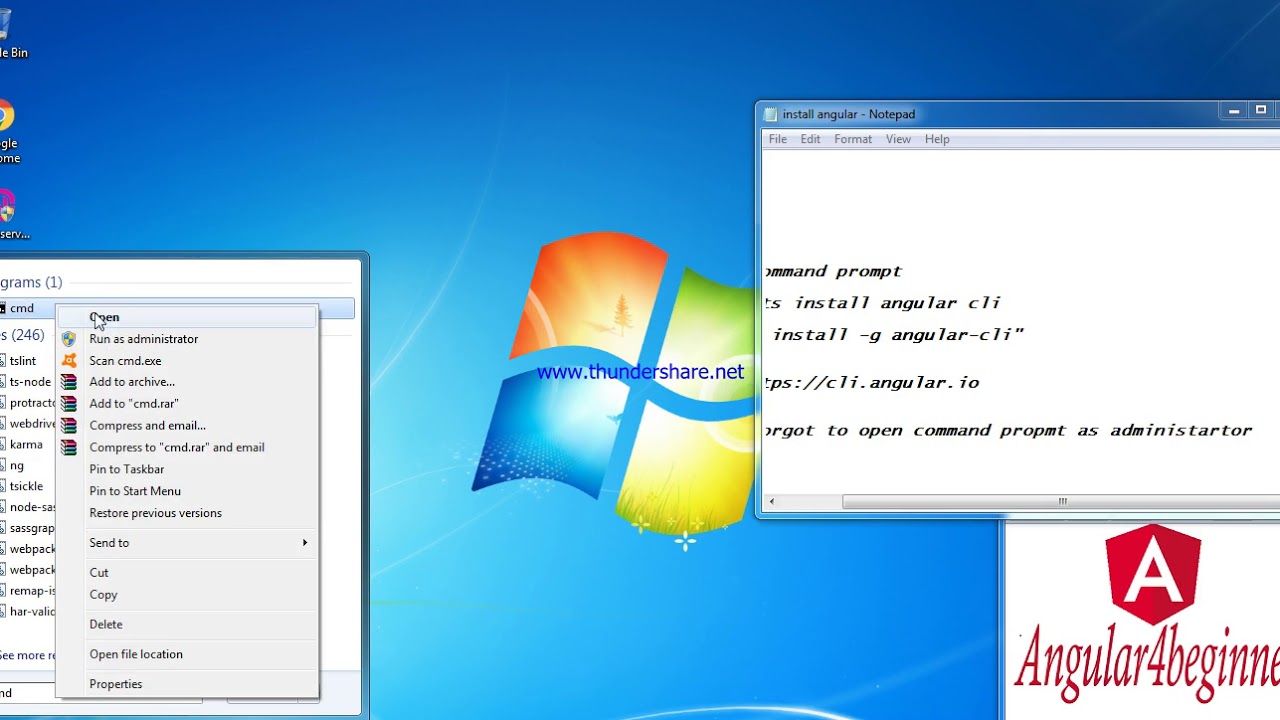
Task: Select the Google Chrome desktop icon
Action: (8, 132)
